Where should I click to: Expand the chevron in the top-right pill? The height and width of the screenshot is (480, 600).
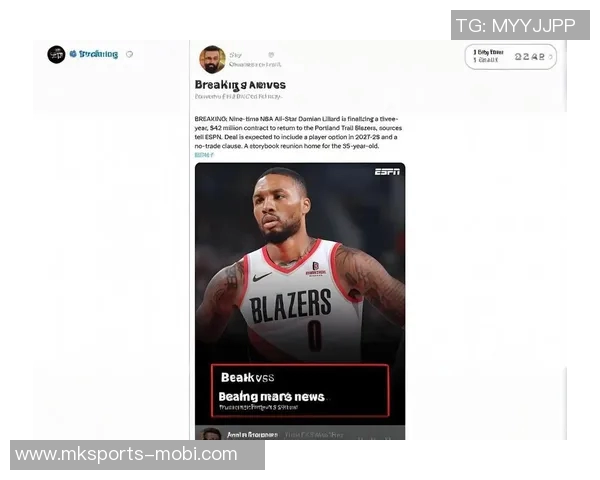coord(550,57)
